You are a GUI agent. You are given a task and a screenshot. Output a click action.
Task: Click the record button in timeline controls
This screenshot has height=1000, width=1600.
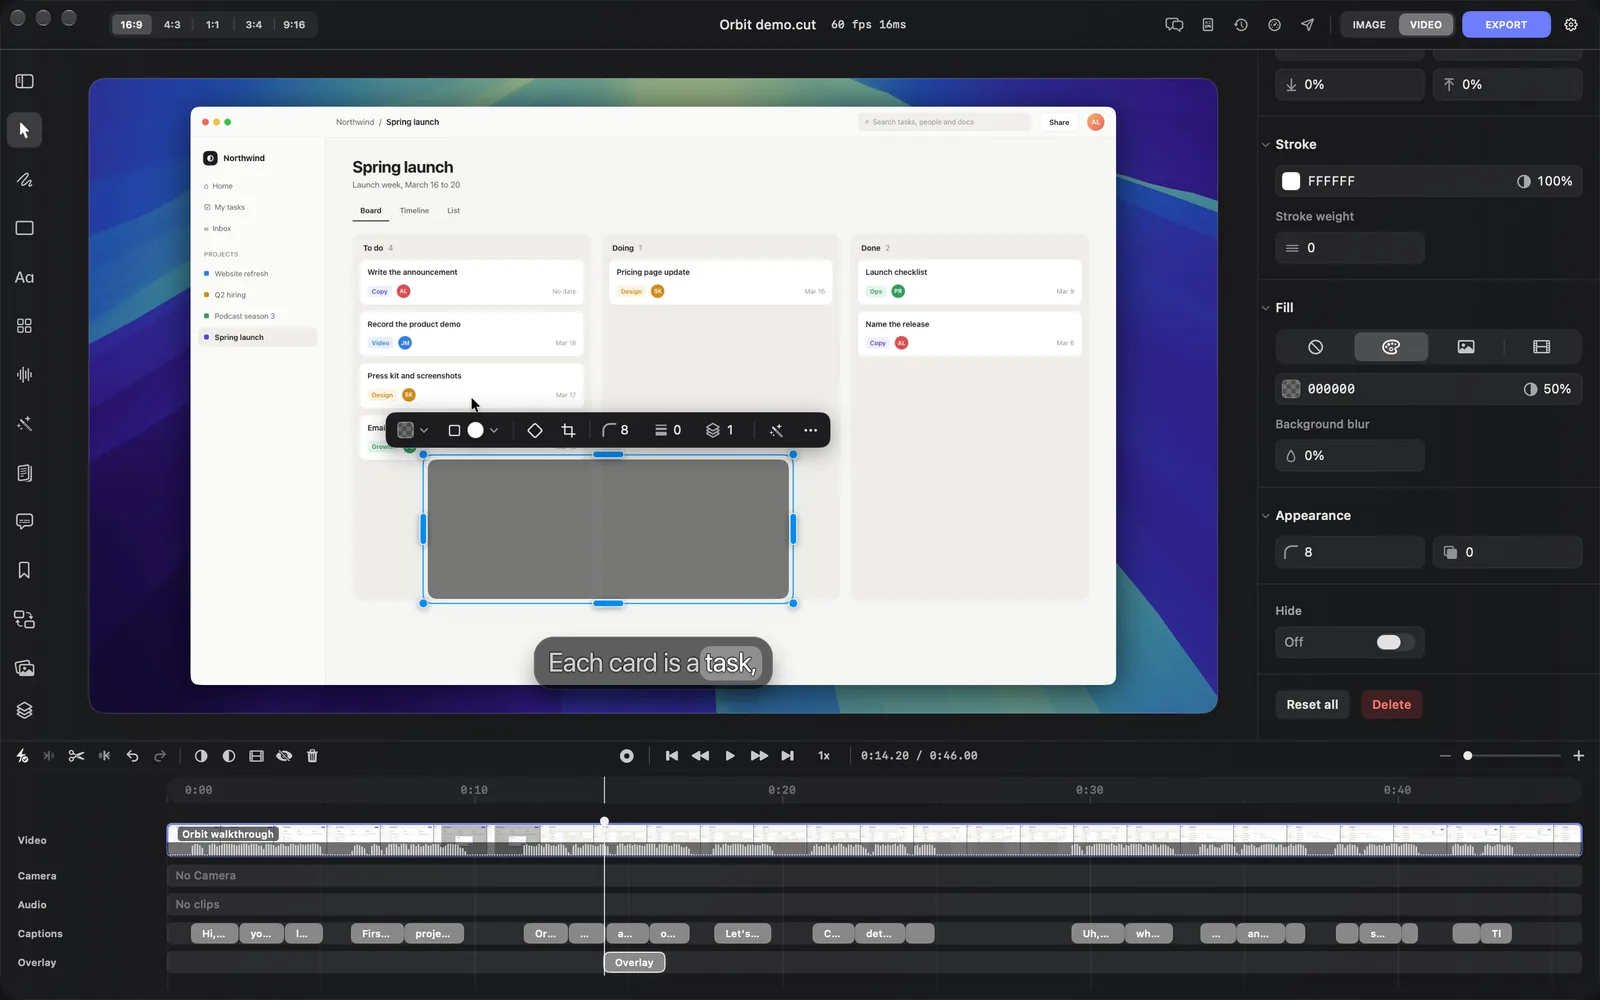pyautogui.click(x=627, y=756)
